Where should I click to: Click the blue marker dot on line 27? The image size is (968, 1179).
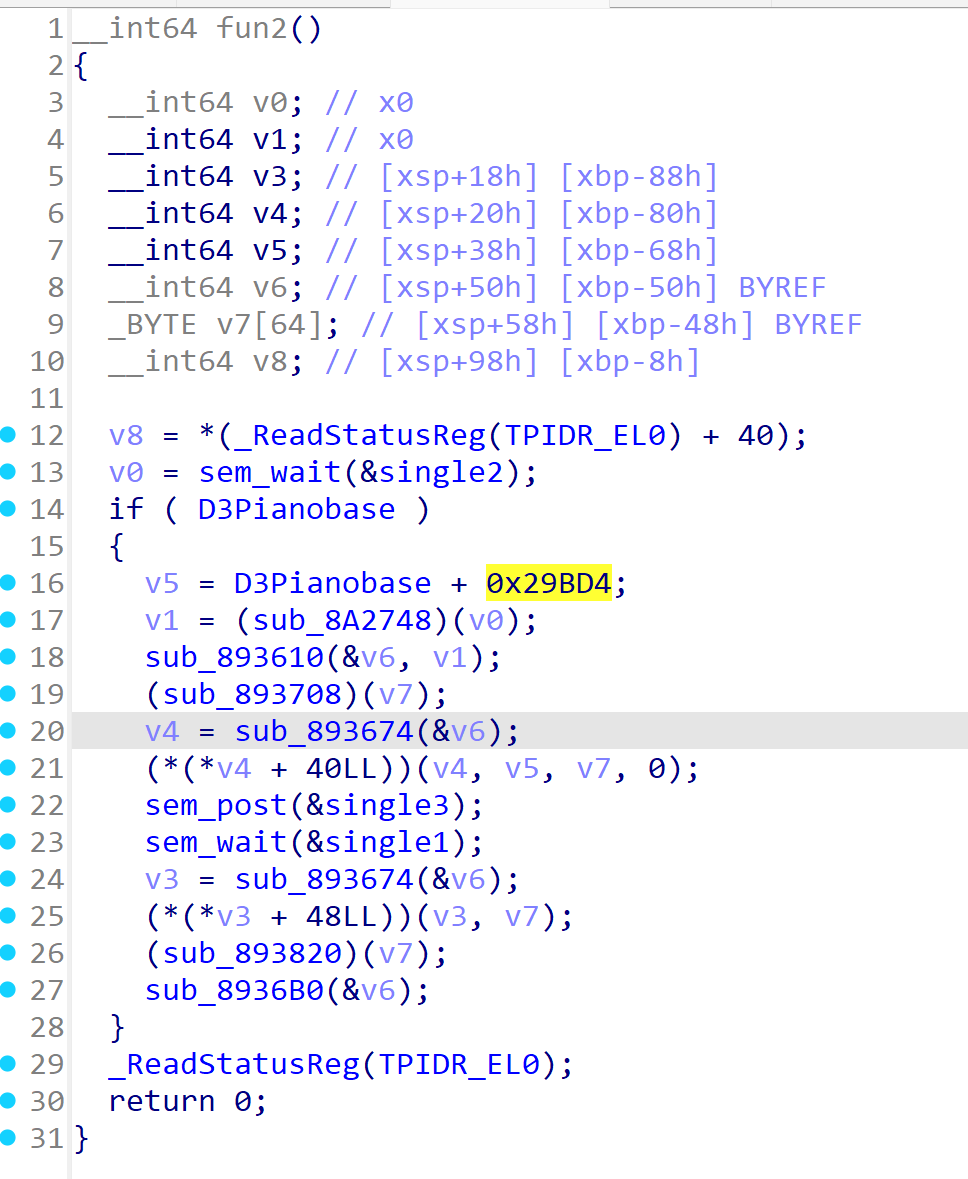tap(9, 990)
